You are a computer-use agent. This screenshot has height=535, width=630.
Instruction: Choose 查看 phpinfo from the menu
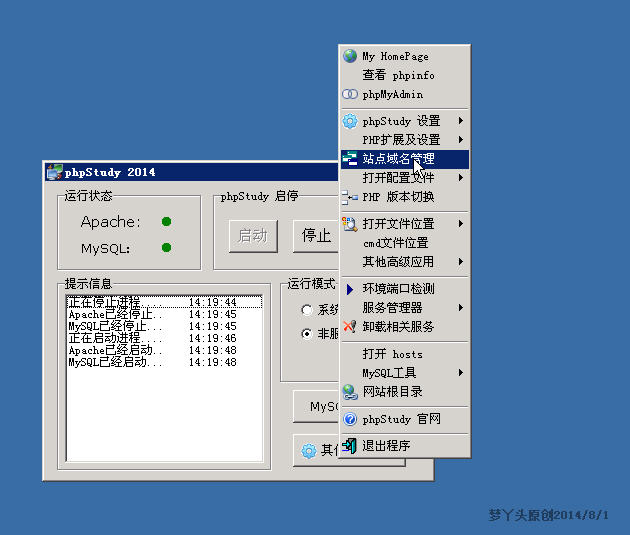tap(405, 75)
